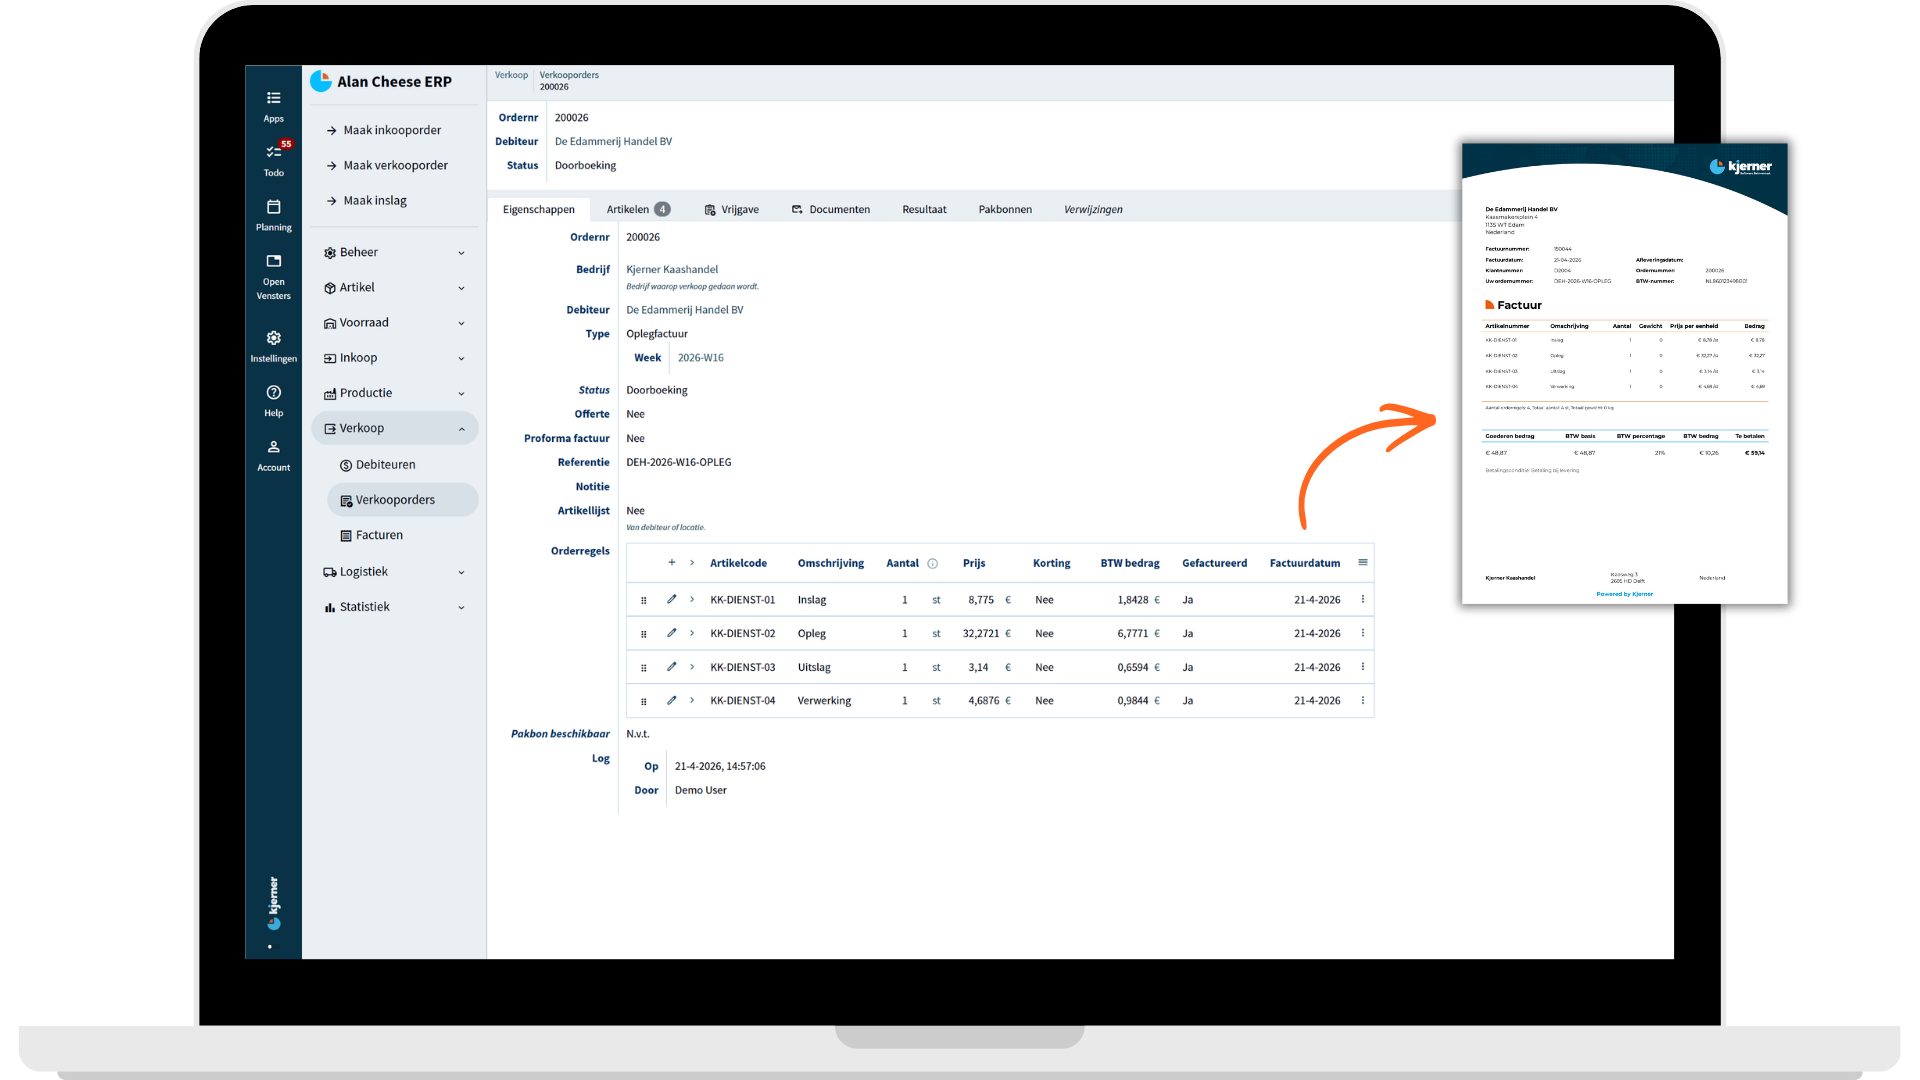Expand the KK-DIENST-02 row details
Image resolution: width=1920 pixels, height=1080 pixels.
692,633
